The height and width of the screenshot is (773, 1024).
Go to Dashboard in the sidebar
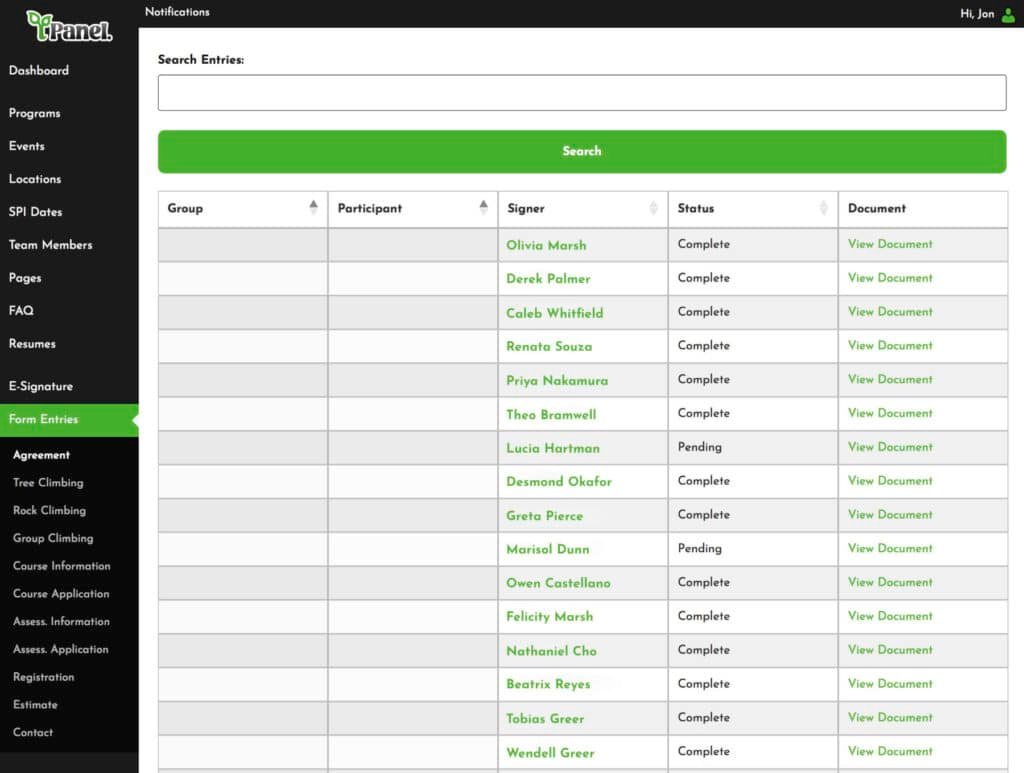tap(39, 71)
